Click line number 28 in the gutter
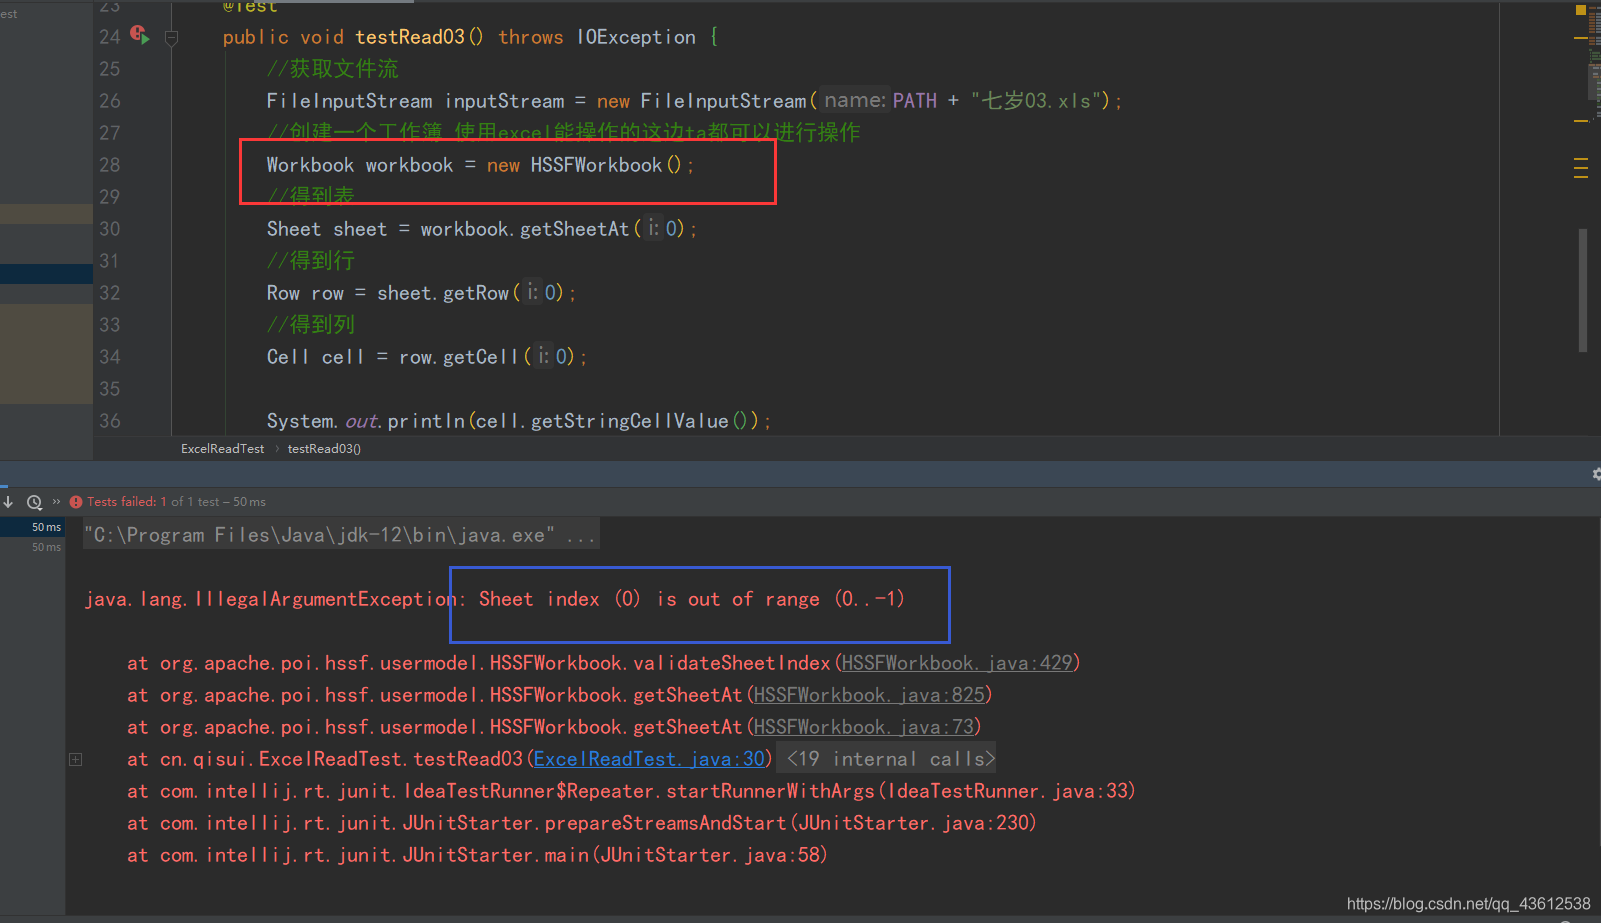This screenshot has width=1601, height=923. pos(110,164)
